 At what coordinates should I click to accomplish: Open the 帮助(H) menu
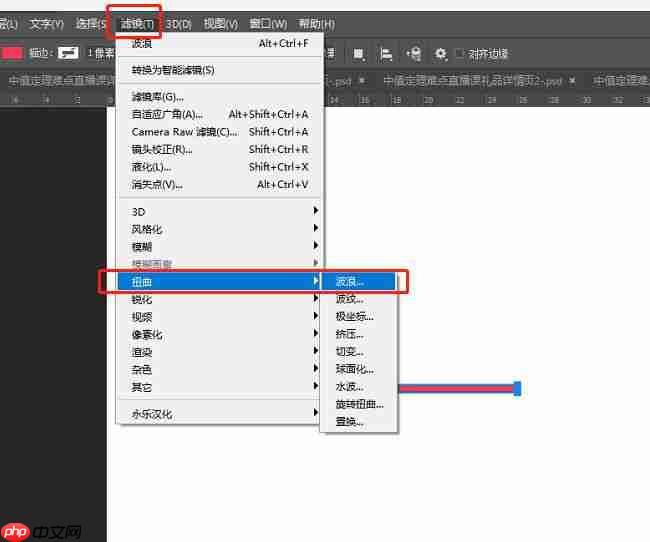pyautogui.click(x=317, y=24)
